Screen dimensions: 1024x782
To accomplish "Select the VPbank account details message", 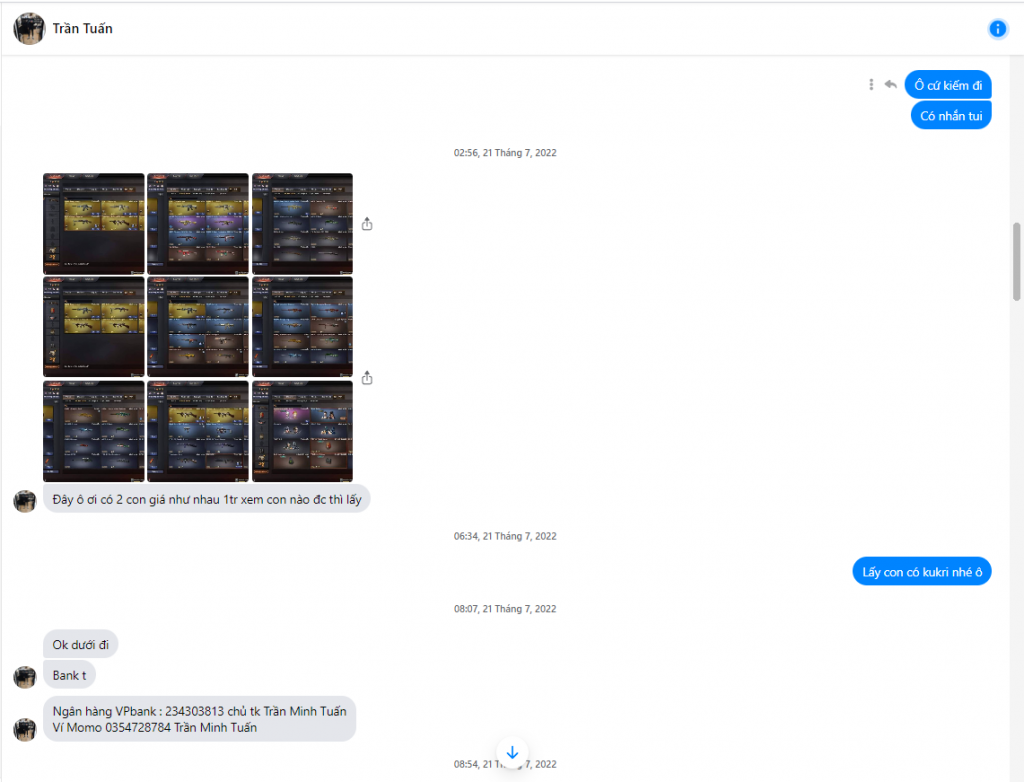I will pos(199,719).
